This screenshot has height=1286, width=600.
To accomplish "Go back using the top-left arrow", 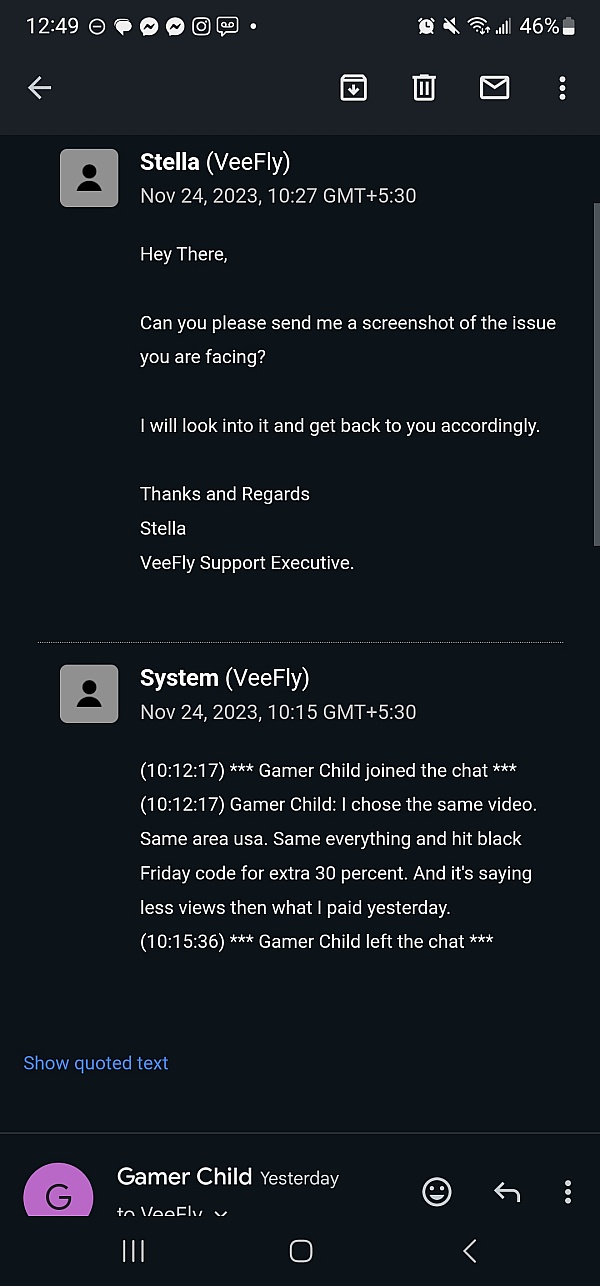I will coord(39,88).
